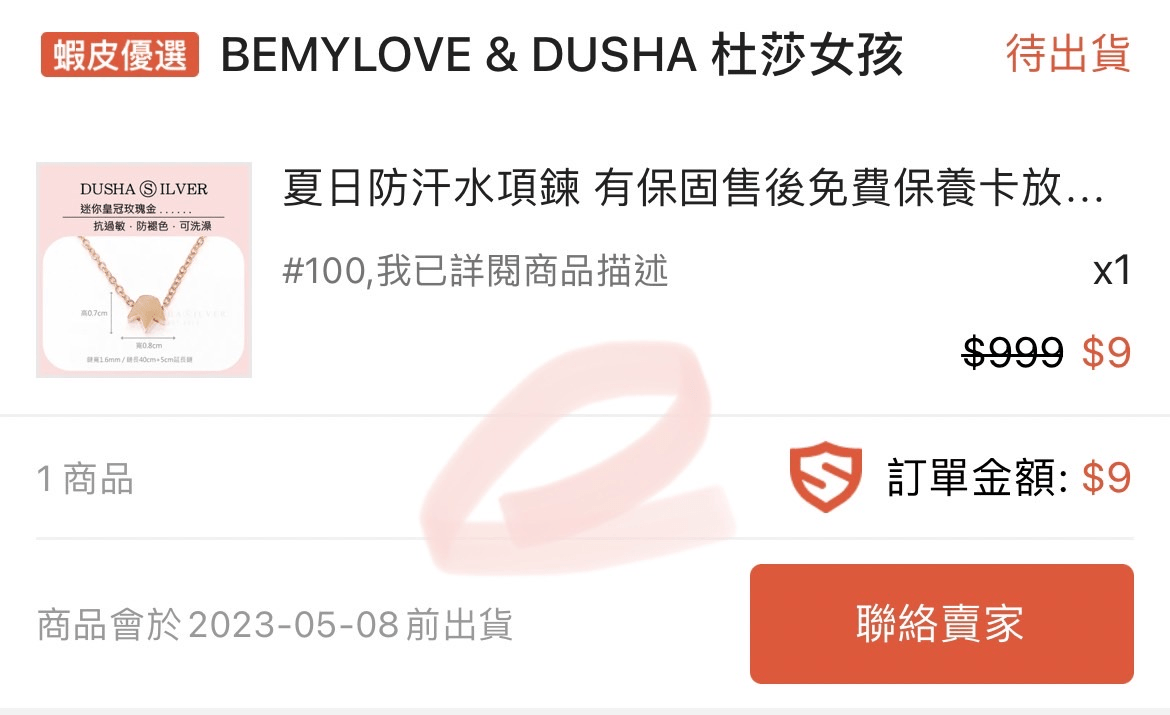
Task: Open the necklace product thumbnail
Action: [x=144, y=269]
